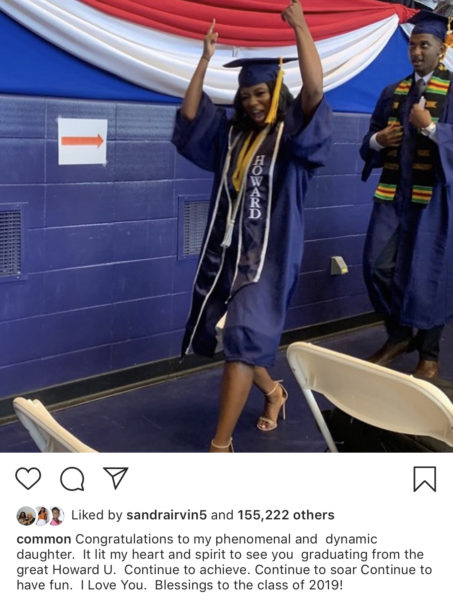
Task: Tap the yellow tassel on the graduation cap
Action: (x=276, y=92)
